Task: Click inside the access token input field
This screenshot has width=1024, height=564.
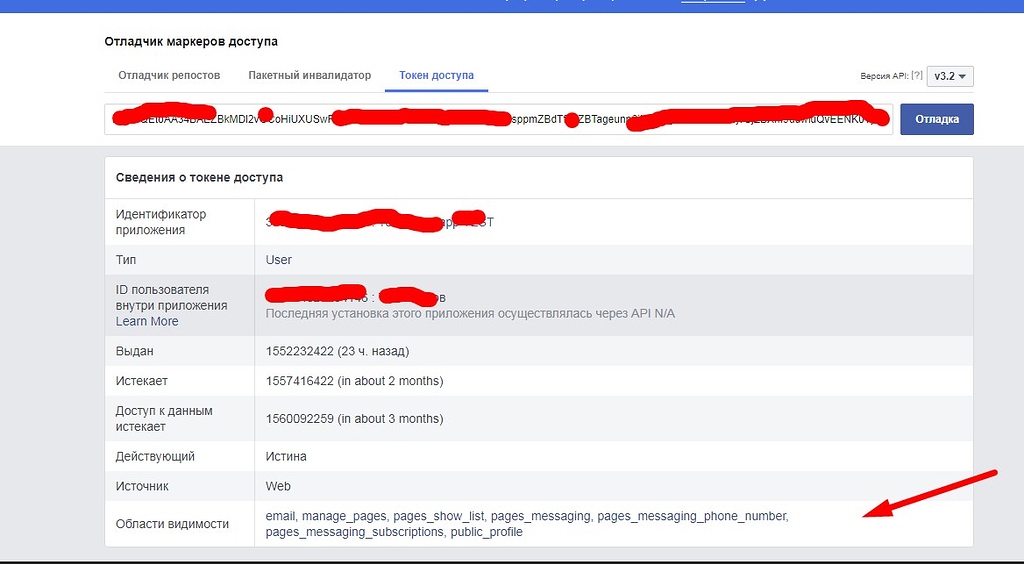Action: click(500, 119)
